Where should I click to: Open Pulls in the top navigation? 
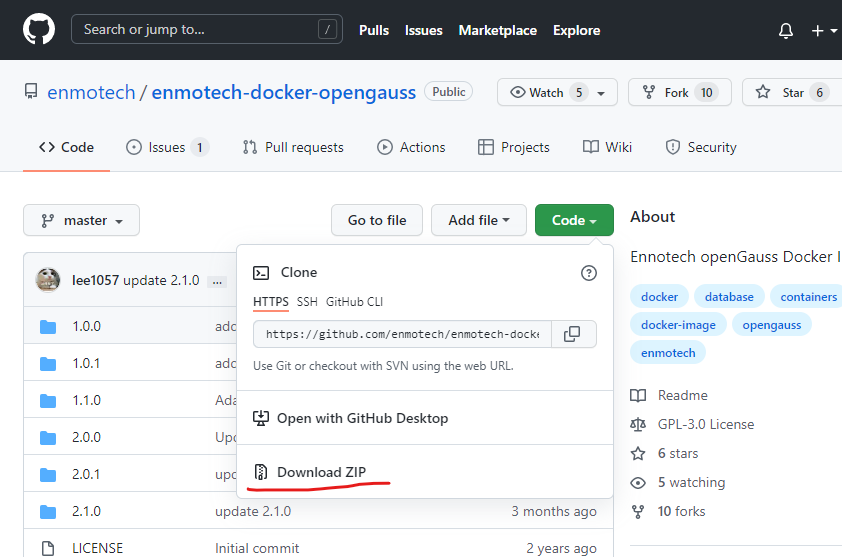(374, 31)
